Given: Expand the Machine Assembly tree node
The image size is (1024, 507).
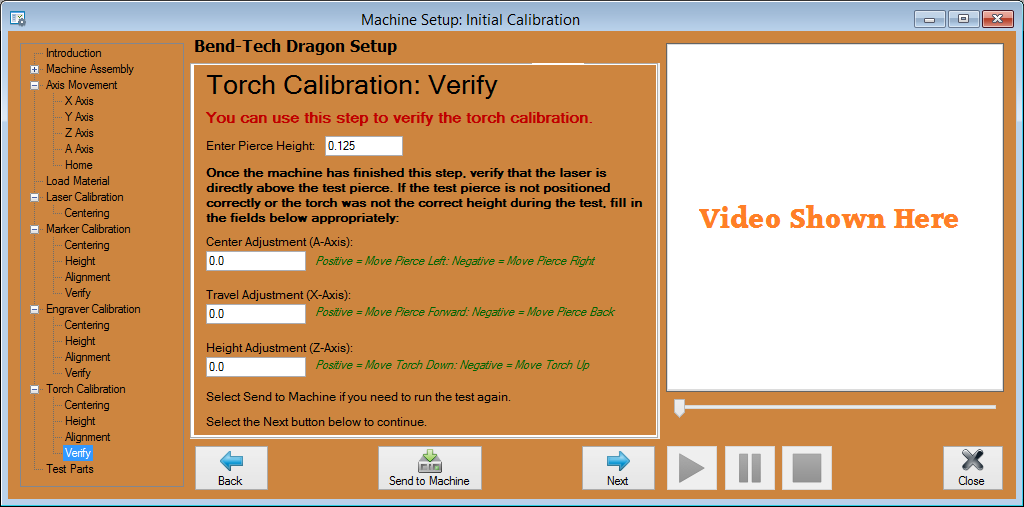Looking at the screenshot, I should click(34, 69).
